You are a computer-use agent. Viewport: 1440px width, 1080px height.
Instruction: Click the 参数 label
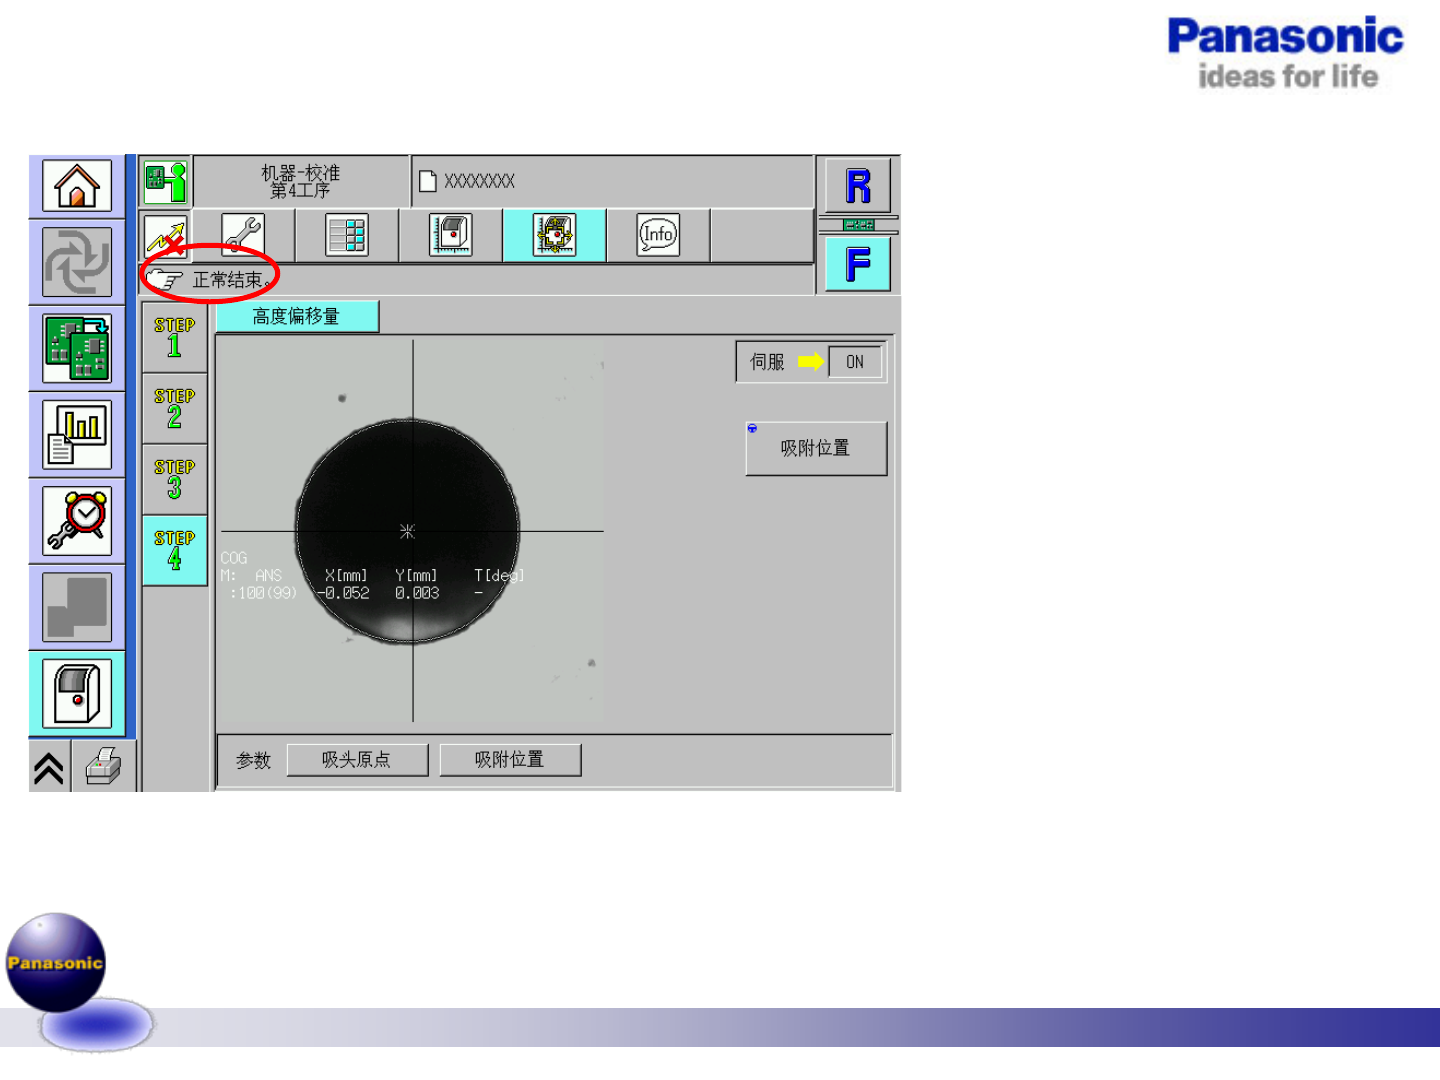click(x=254, y=761)
